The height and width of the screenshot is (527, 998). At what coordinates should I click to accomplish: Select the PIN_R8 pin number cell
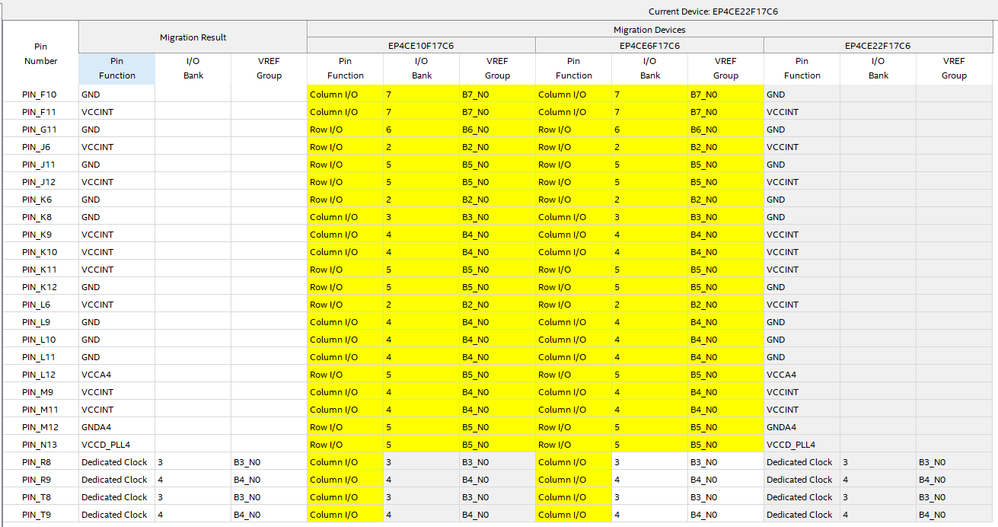click(36, 462)
